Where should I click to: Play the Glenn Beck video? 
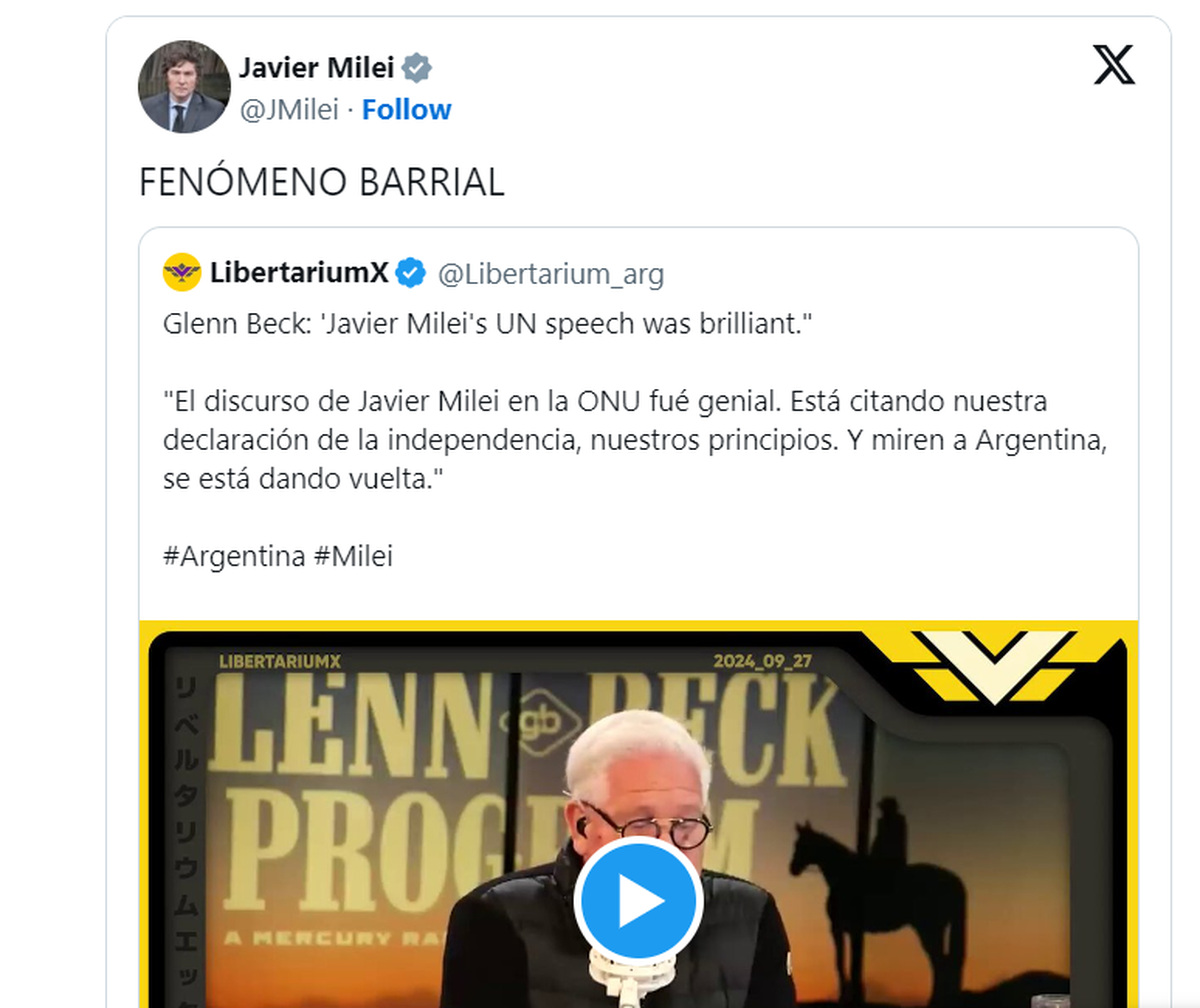click(x=638, y=902)
